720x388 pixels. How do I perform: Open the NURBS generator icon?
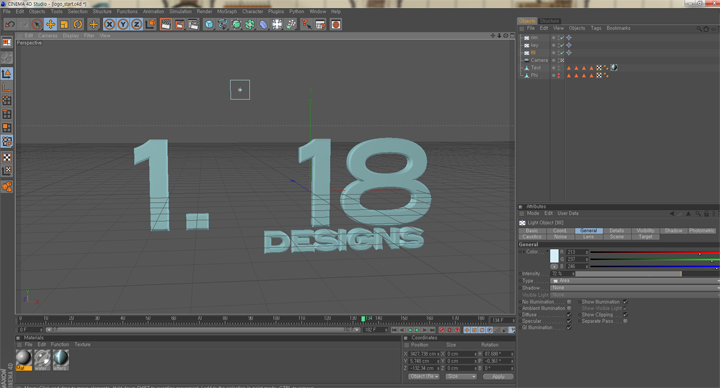[x=236, y=24]
